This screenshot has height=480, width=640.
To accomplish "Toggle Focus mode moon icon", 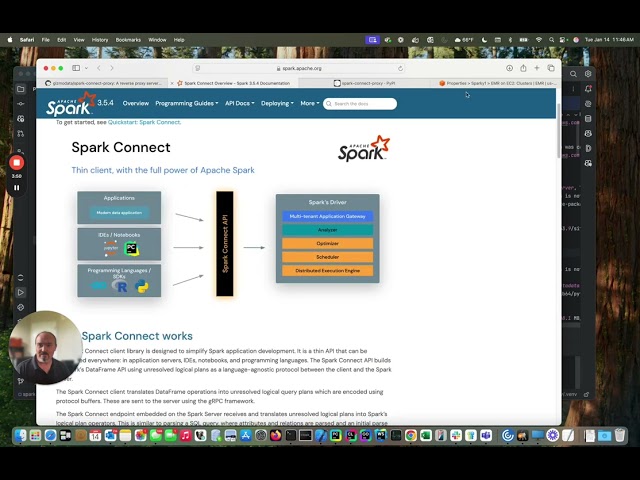I will (x=484, y=40).
